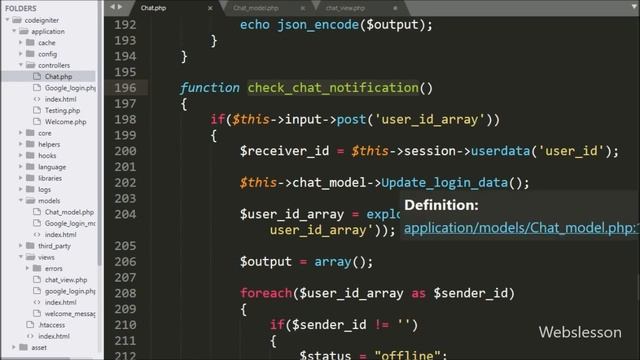Expand the helpers folder arrow
Image resolution: width=640 pixels, height=360 pixels.
pyautogui.click(x=20, y=144)
